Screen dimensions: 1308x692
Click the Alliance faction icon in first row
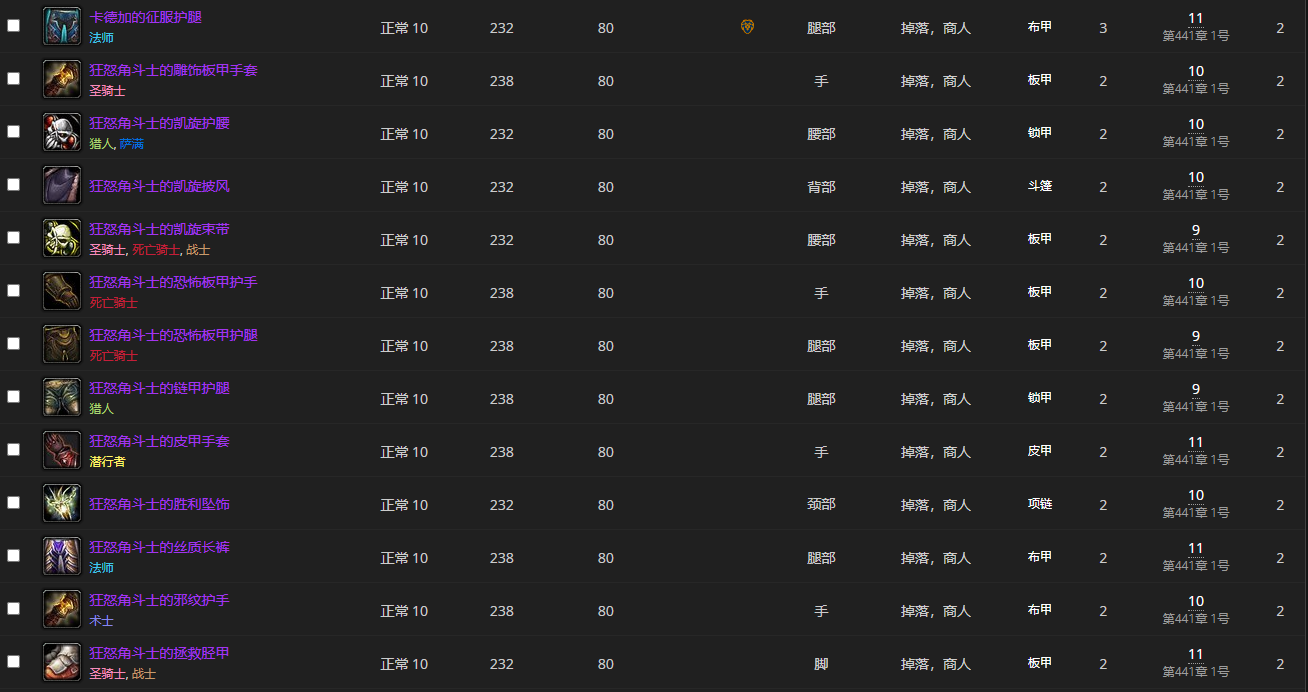click(x=747, y=27)
